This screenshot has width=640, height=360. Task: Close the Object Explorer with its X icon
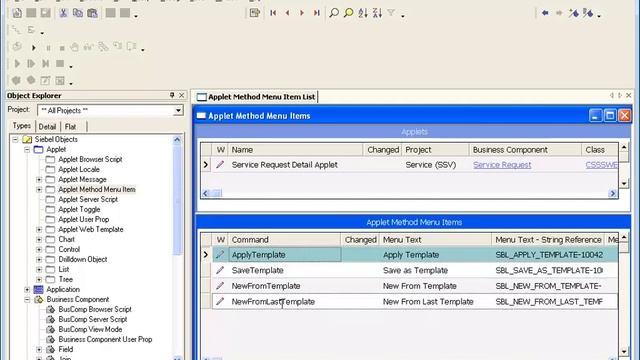tap(182, 95)
